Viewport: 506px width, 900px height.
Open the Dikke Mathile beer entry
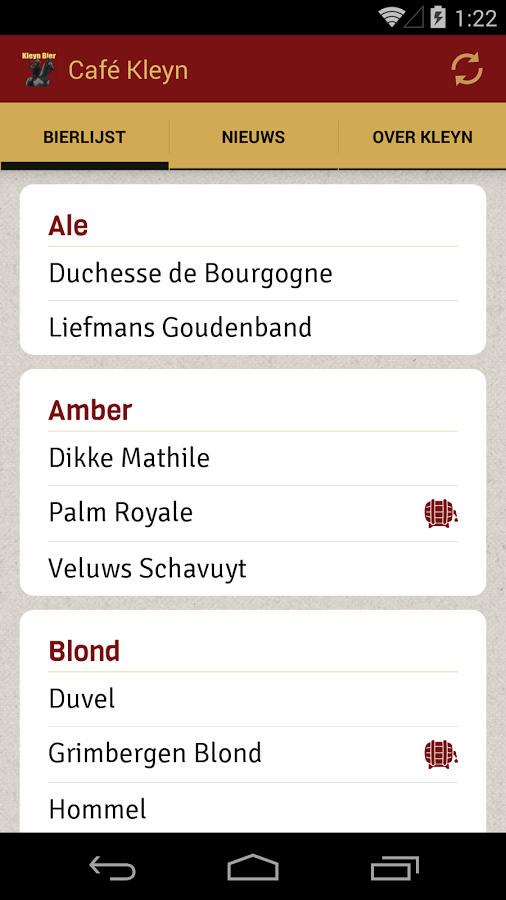tap(253, 459)
